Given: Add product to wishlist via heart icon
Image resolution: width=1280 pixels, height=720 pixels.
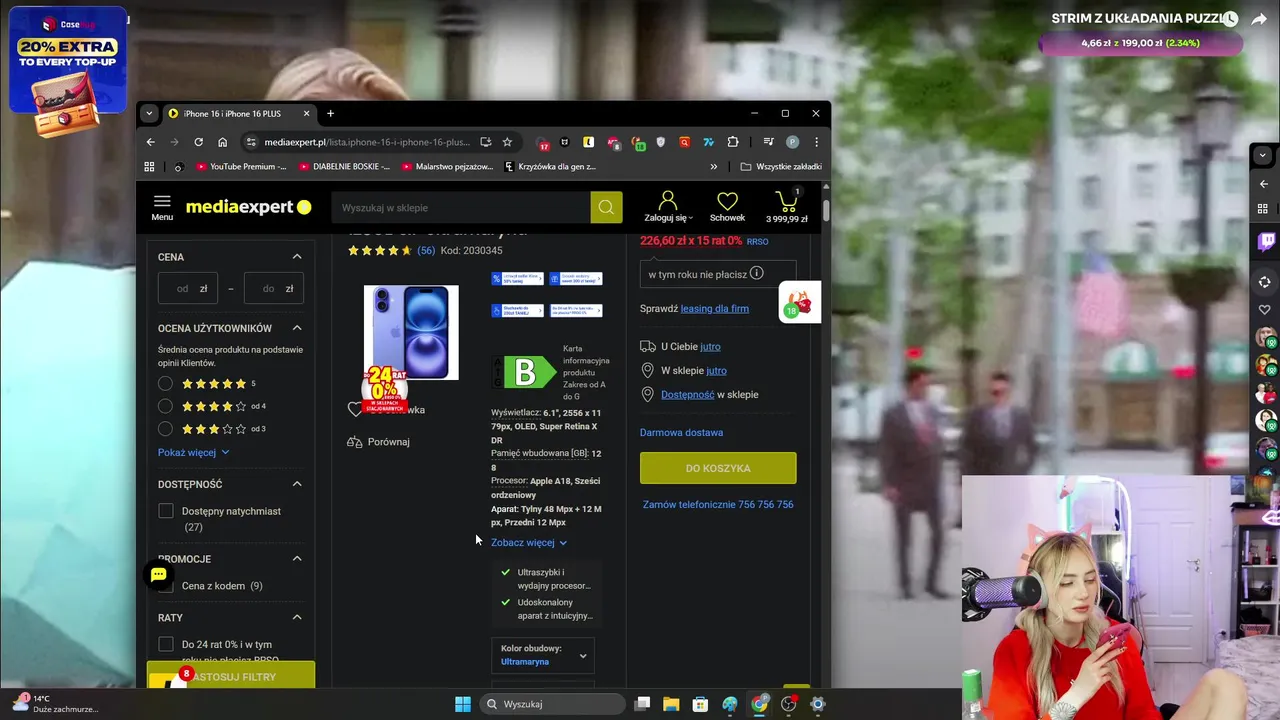Looking at the screenshot, I should coord(354,409).
